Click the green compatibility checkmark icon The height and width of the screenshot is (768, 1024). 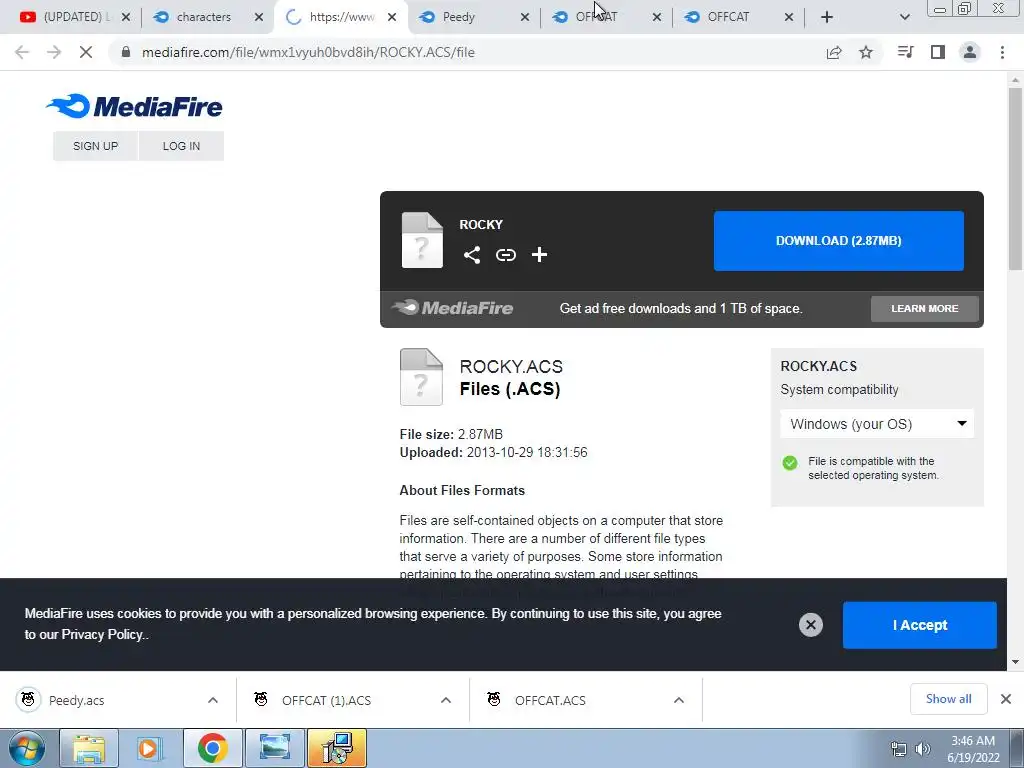(790, 463)
